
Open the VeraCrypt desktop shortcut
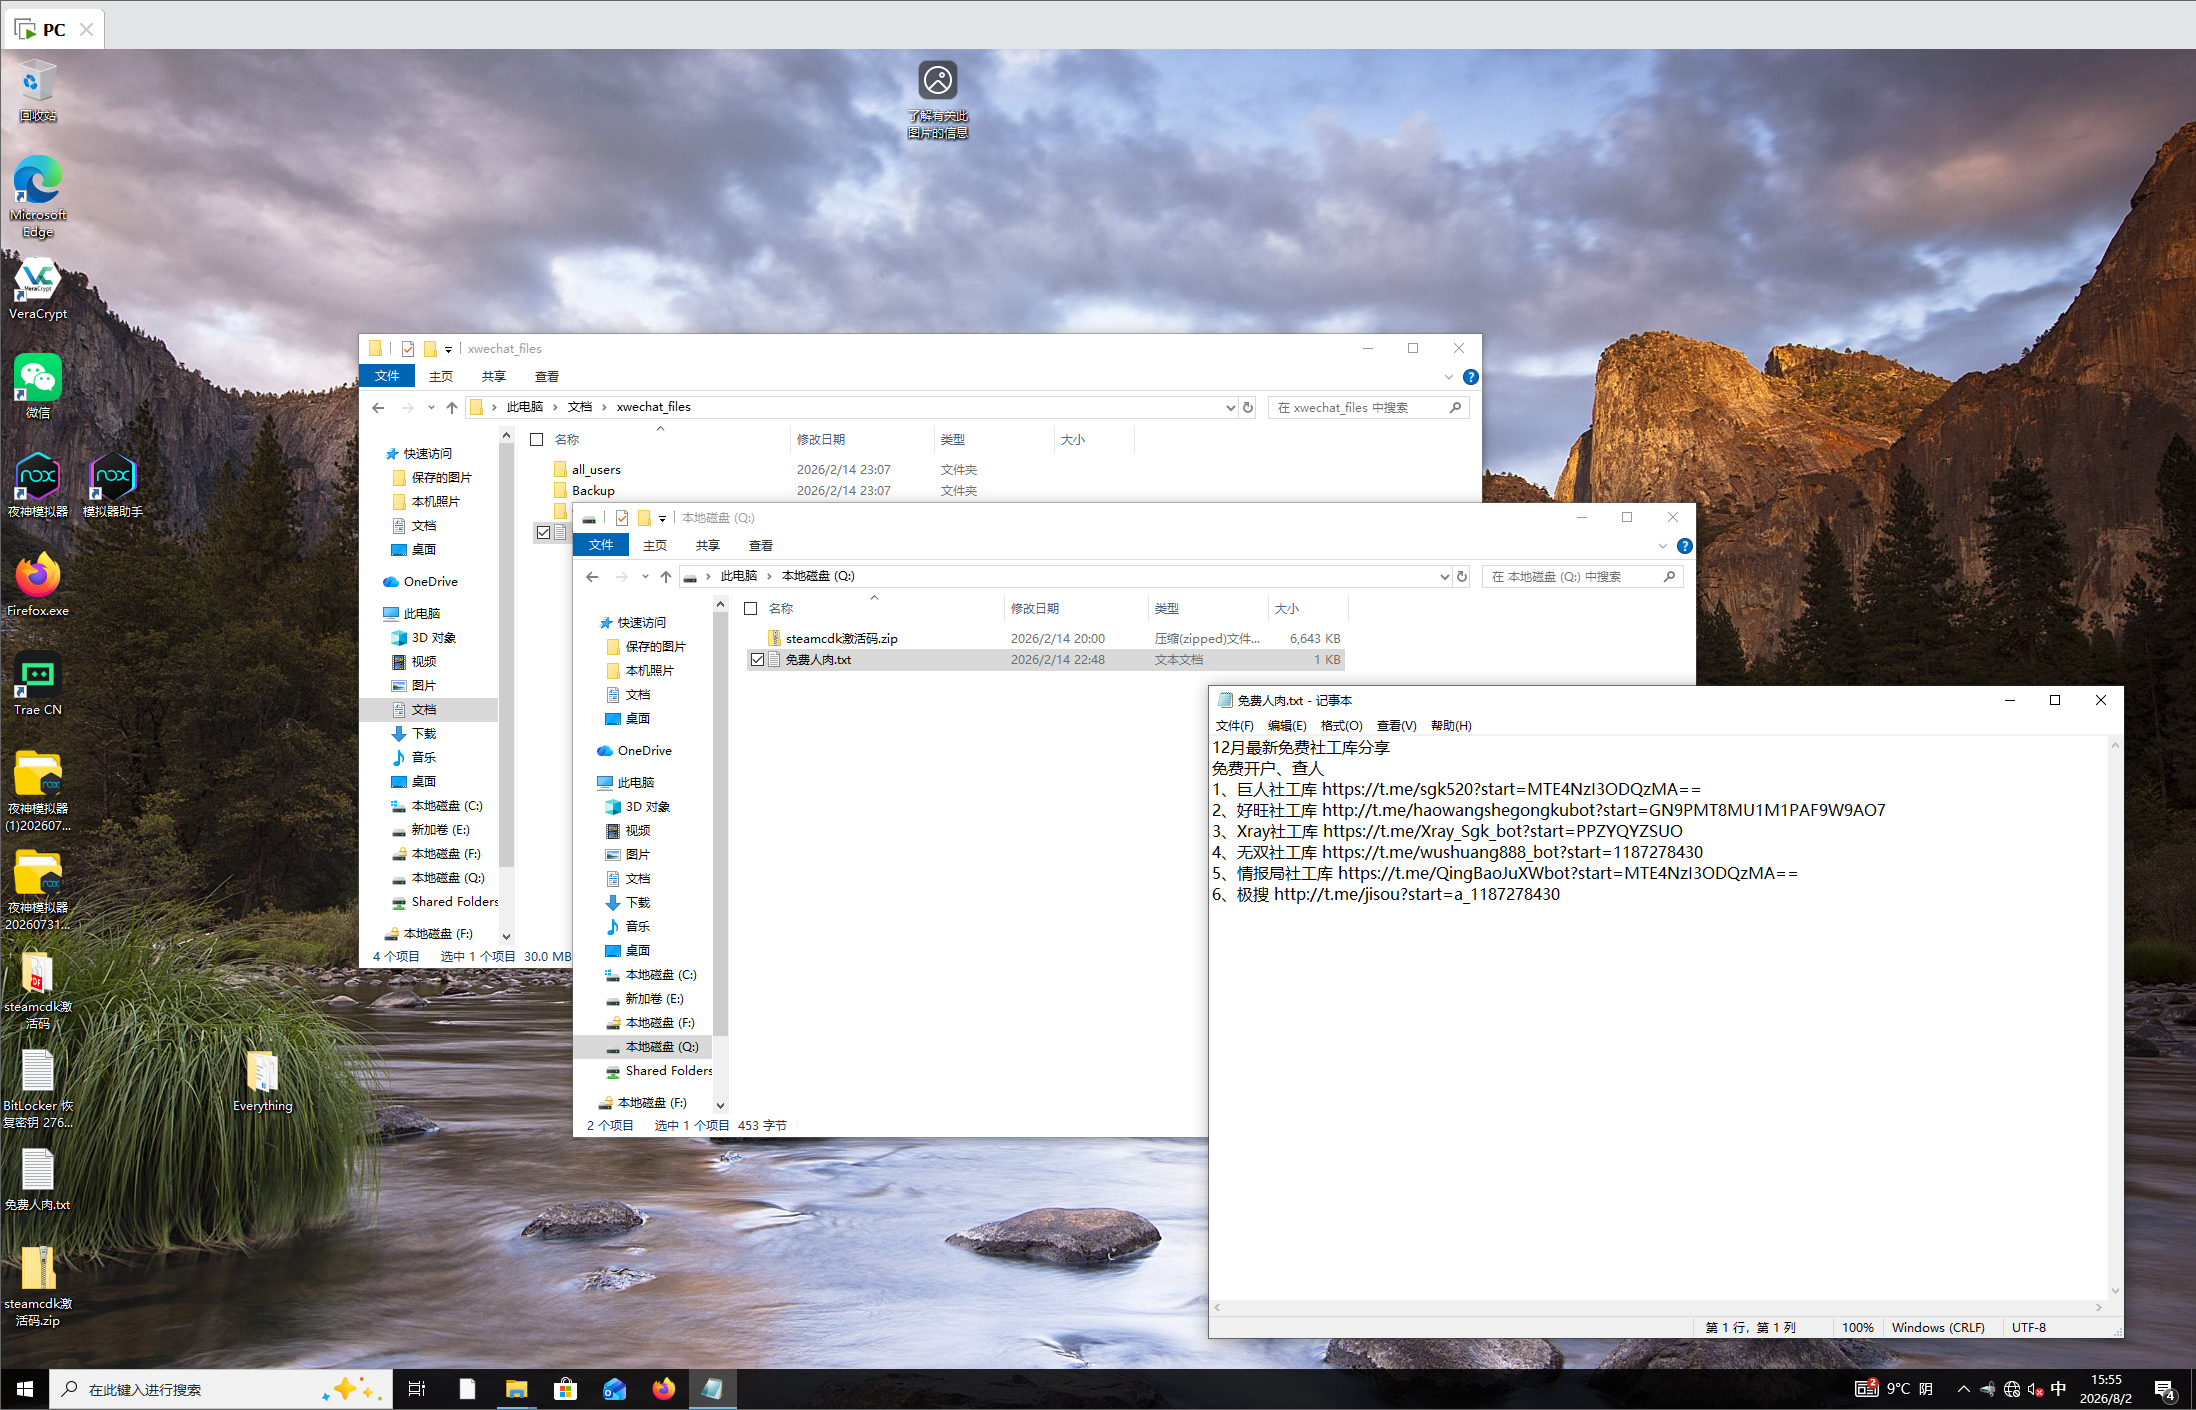[x=38, y=289]
